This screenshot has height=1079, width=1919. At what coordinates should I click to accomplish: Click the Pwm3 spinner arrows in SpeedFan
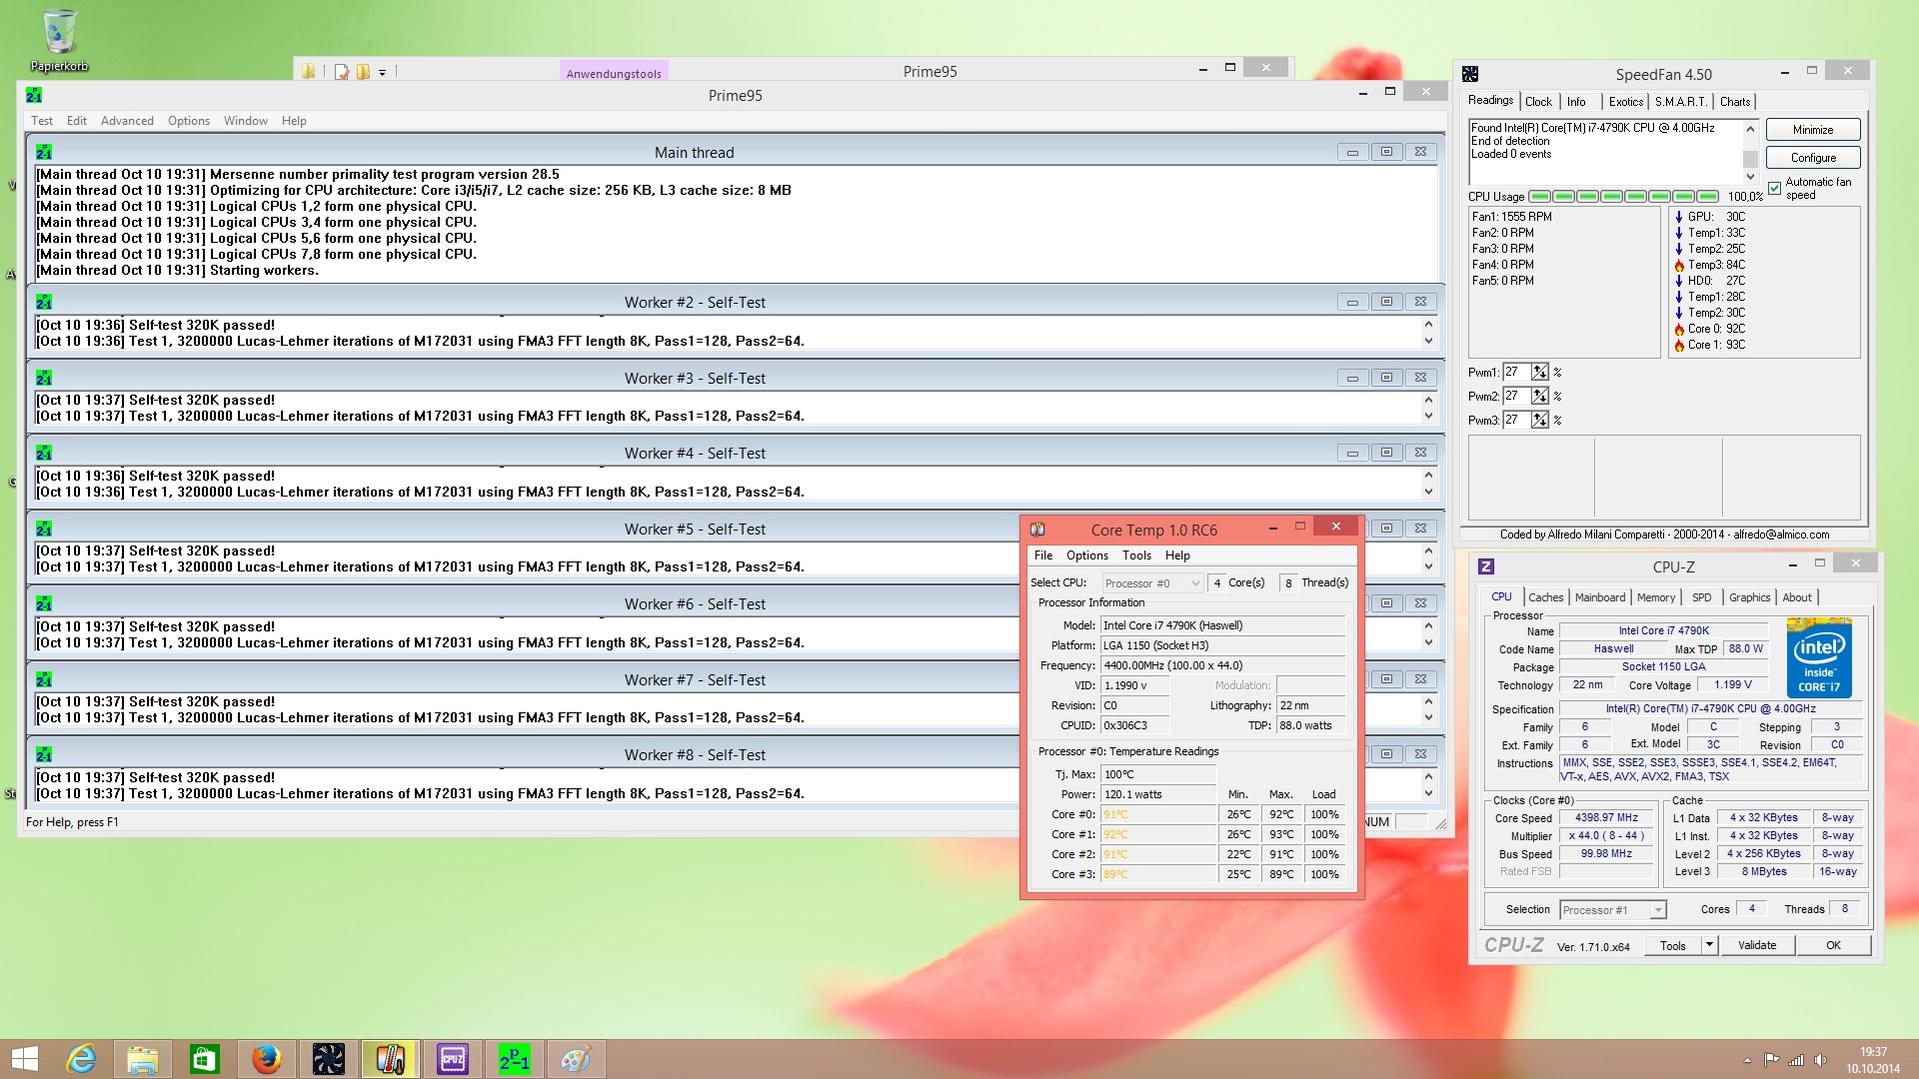click(x=1539, y=420)
